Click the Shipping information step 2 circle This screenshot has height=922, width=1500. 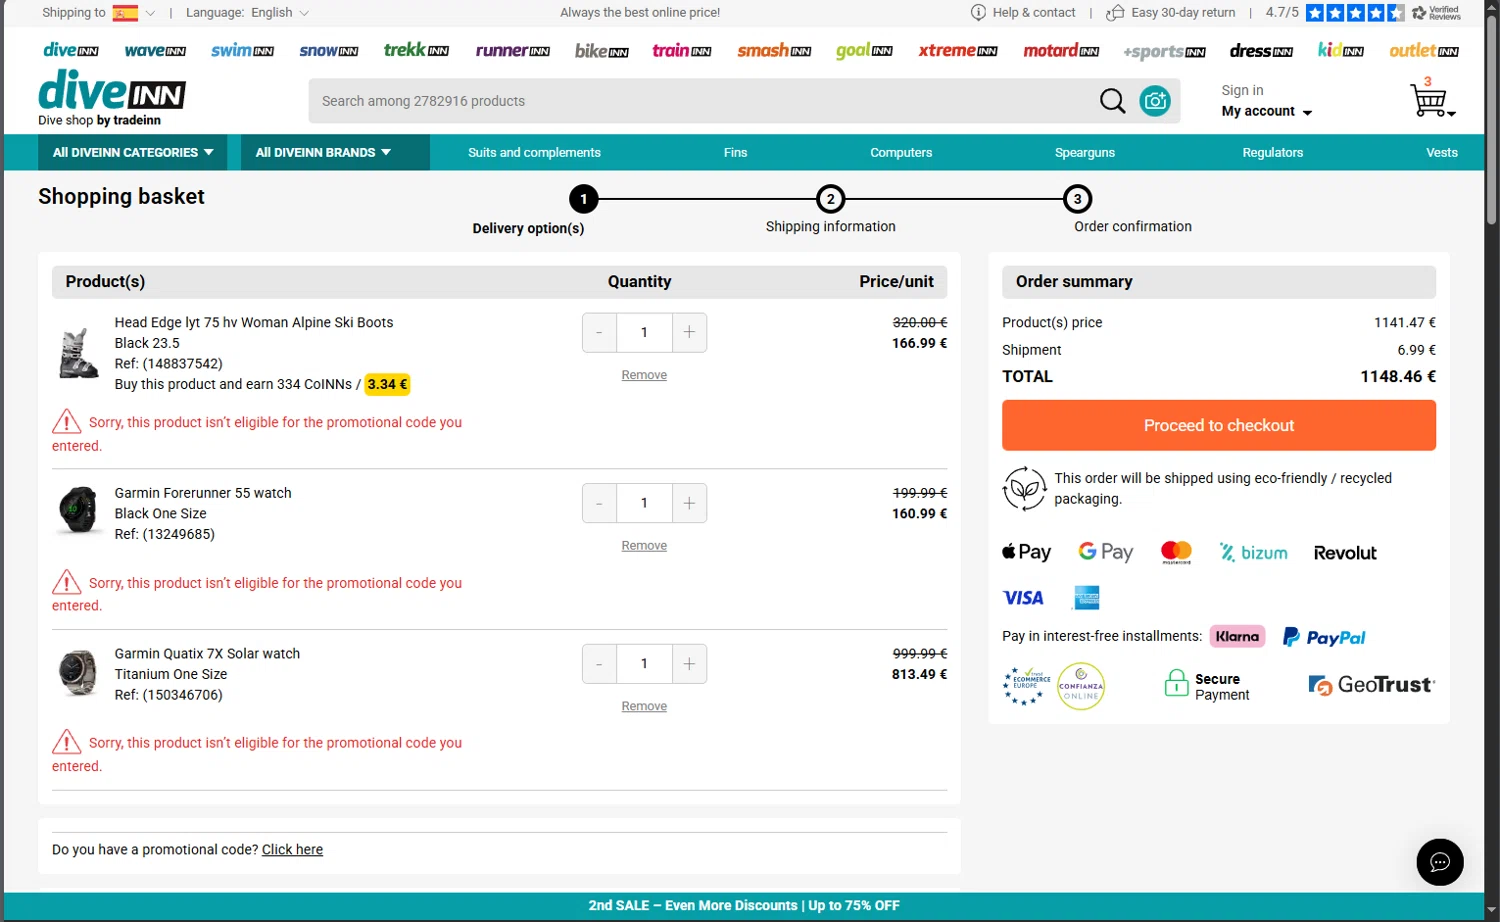click(830, 199)
